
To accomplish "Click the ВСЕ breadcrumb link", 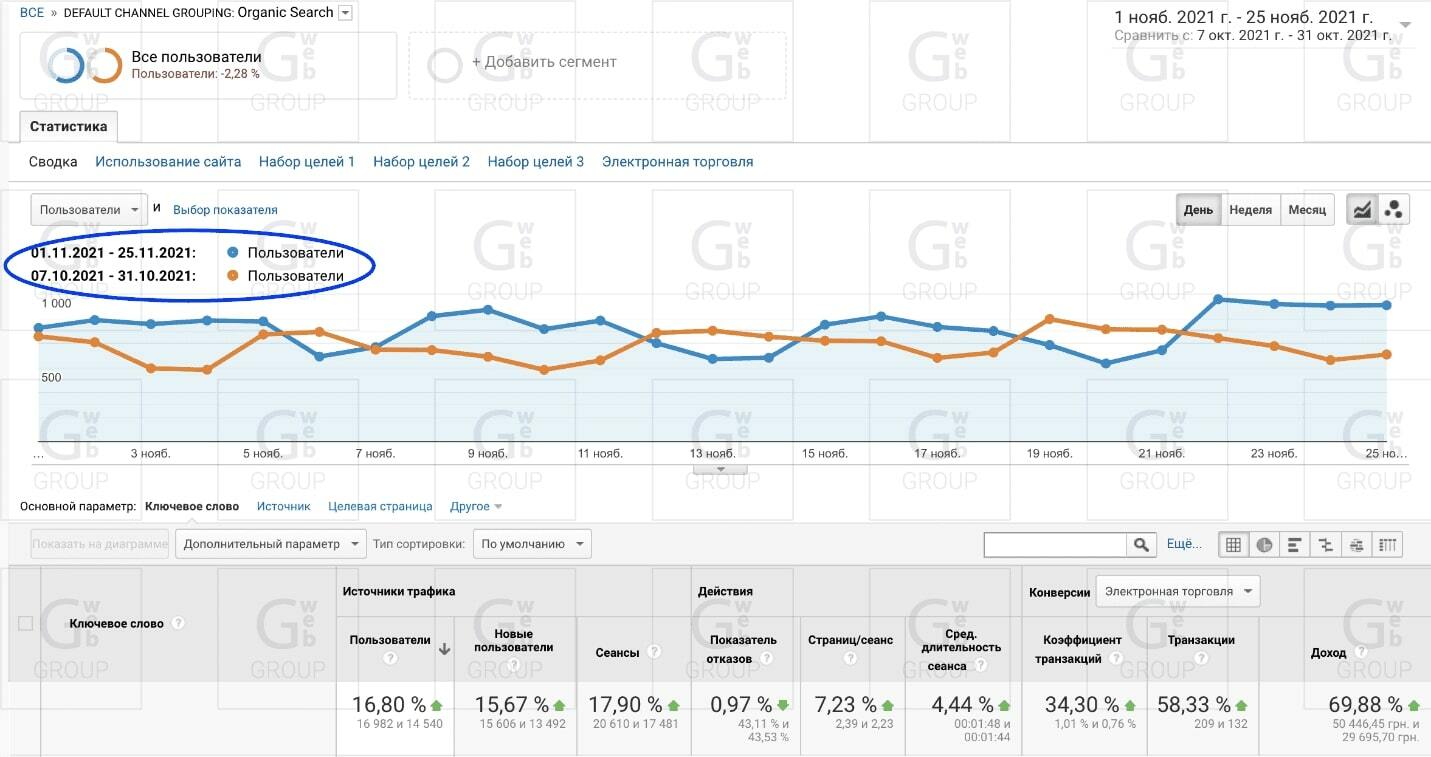I will tap(32, 13).
